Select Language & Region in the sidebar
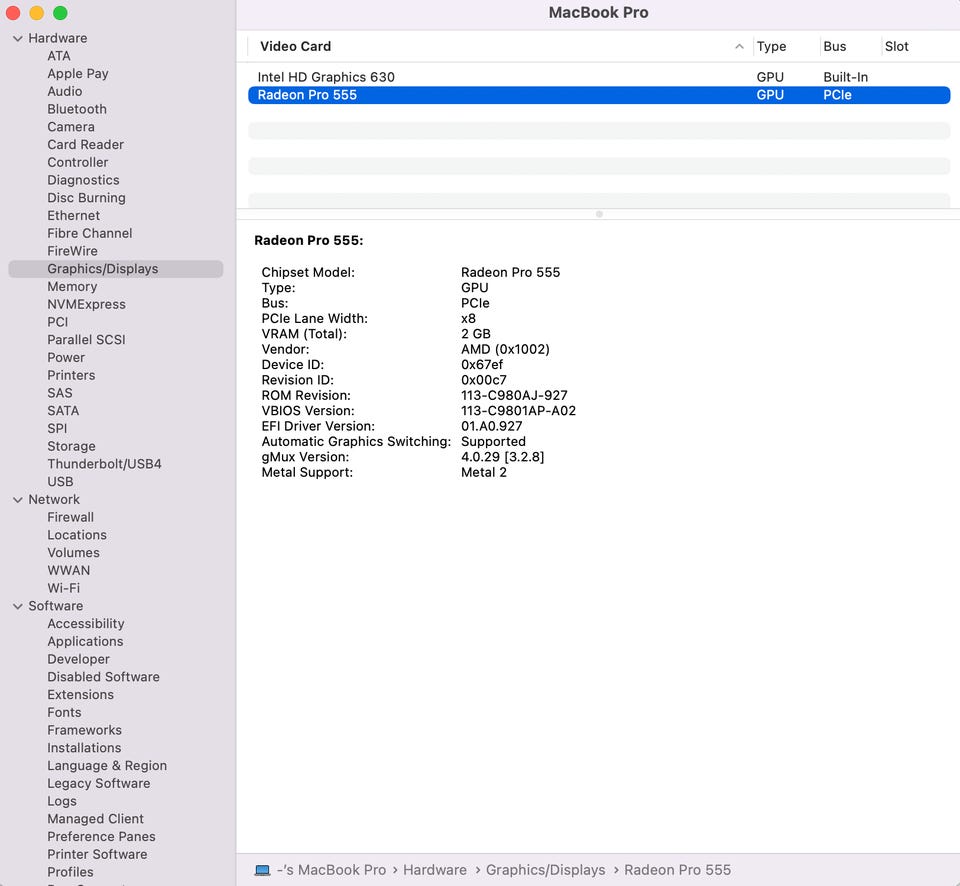960x886 pixels. click(x=107, y=766)
